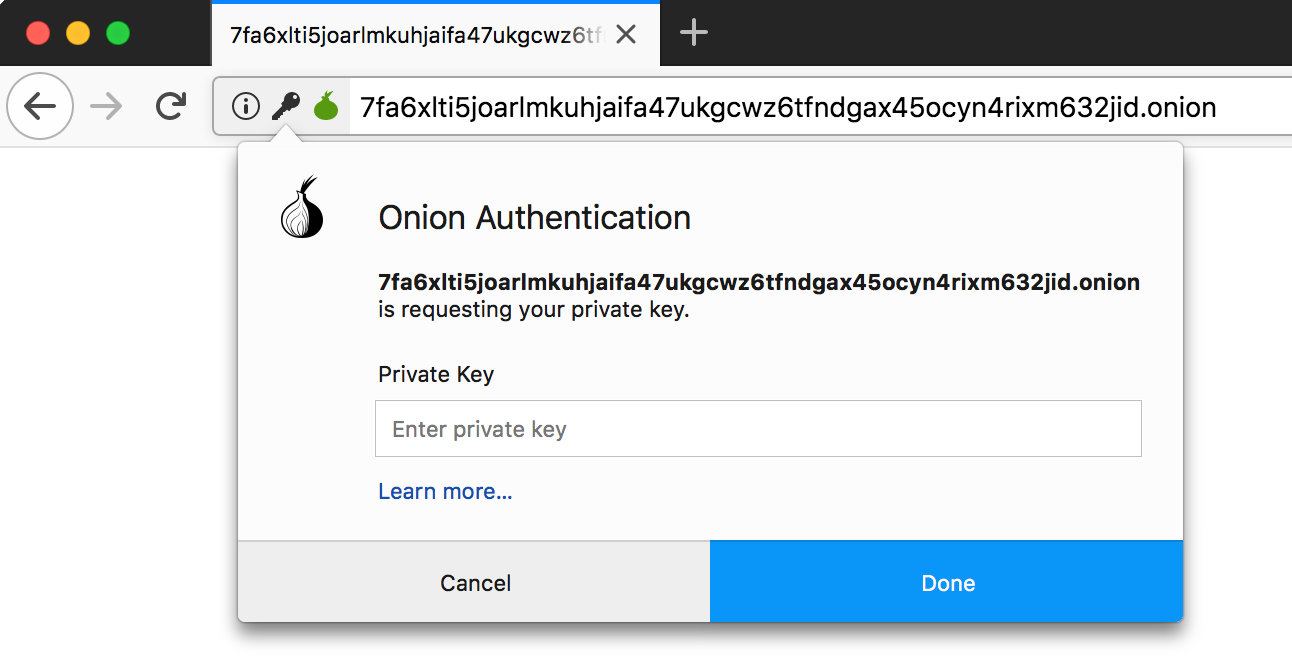Click the bold onion address in the dialog

click(759, 283)
